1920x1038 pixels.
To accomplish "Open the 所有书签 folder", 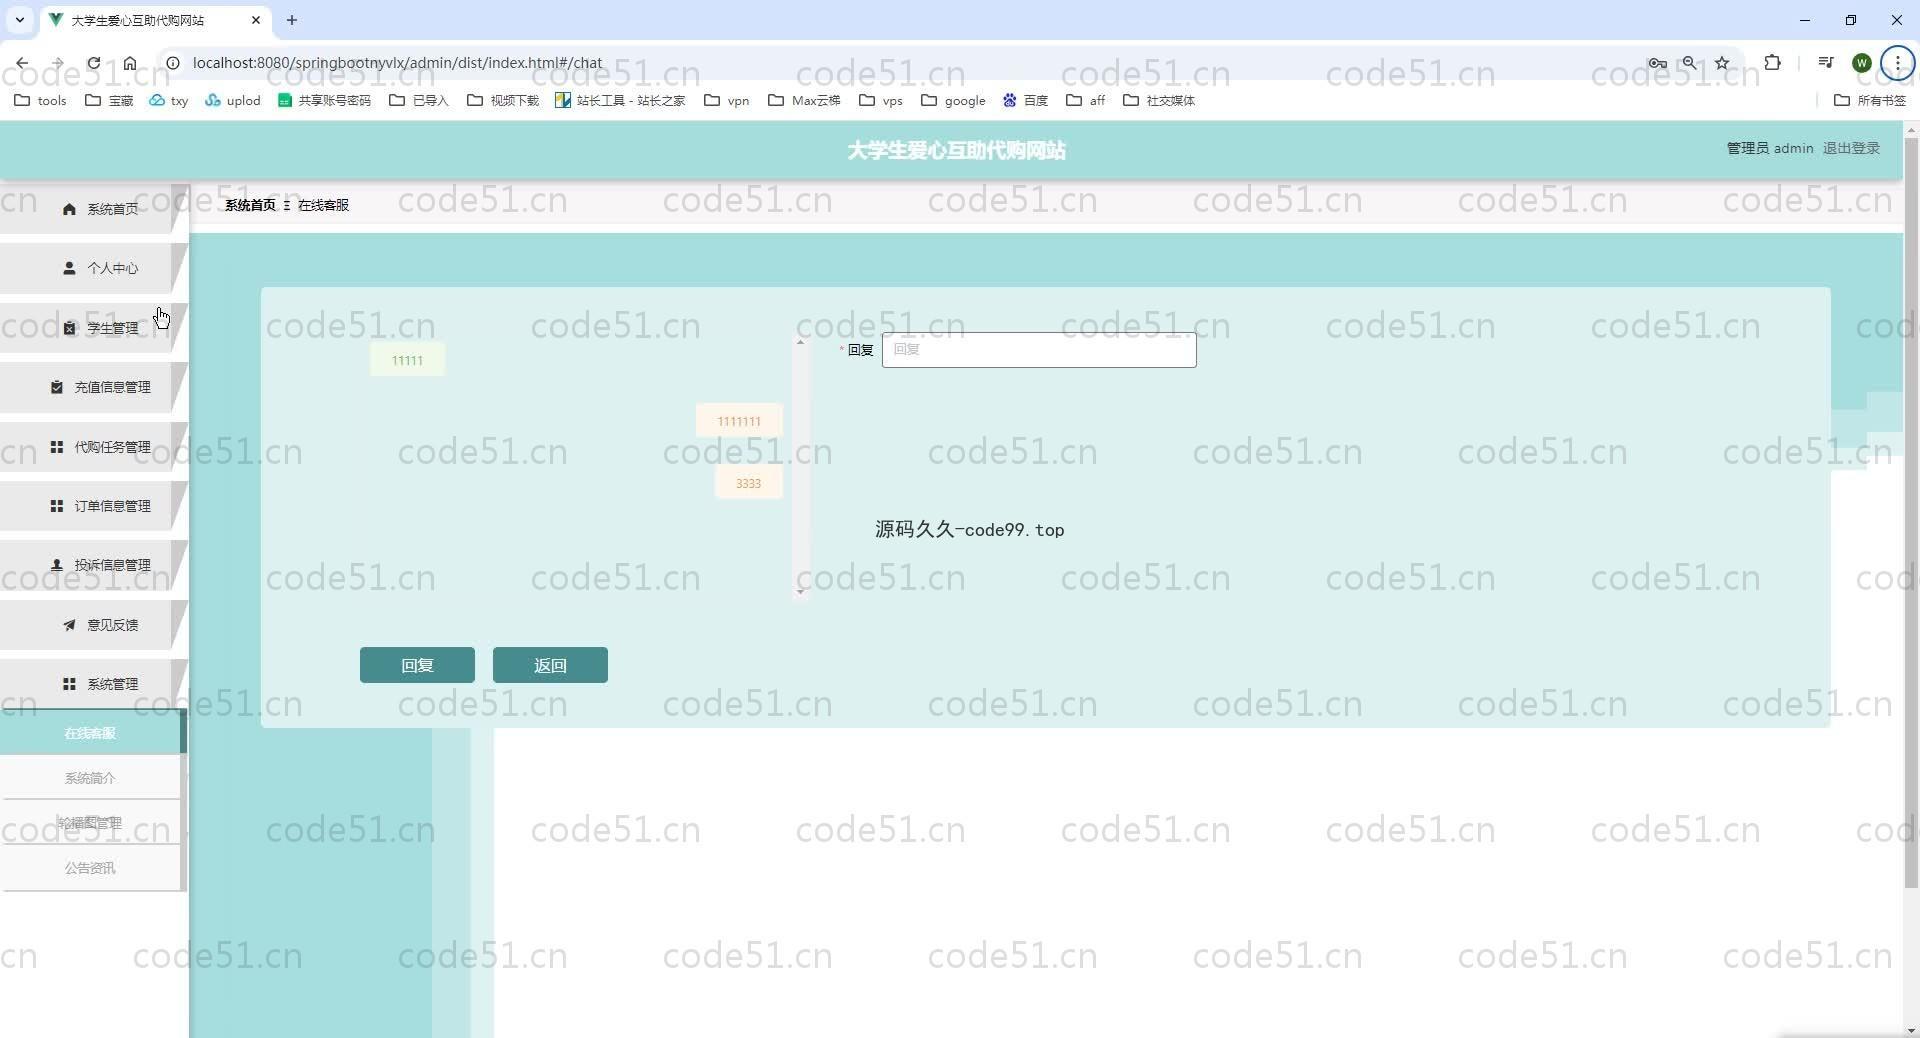I will (1870, 100).
